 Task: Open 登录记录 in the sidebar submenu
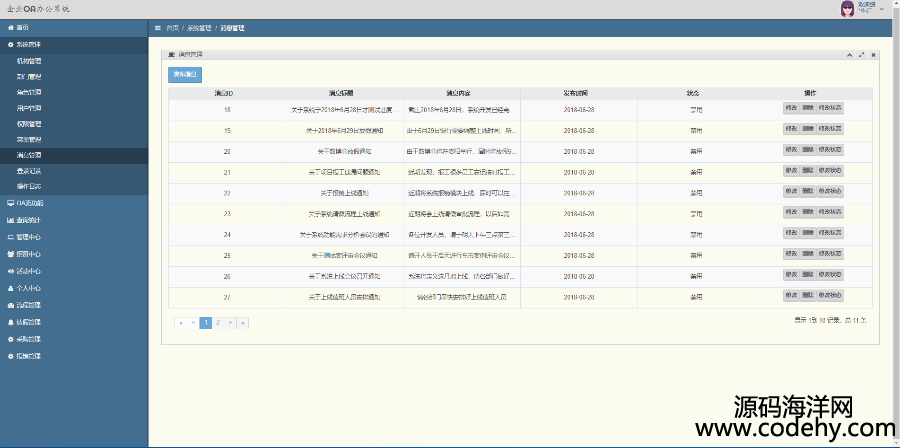[74, 171]
